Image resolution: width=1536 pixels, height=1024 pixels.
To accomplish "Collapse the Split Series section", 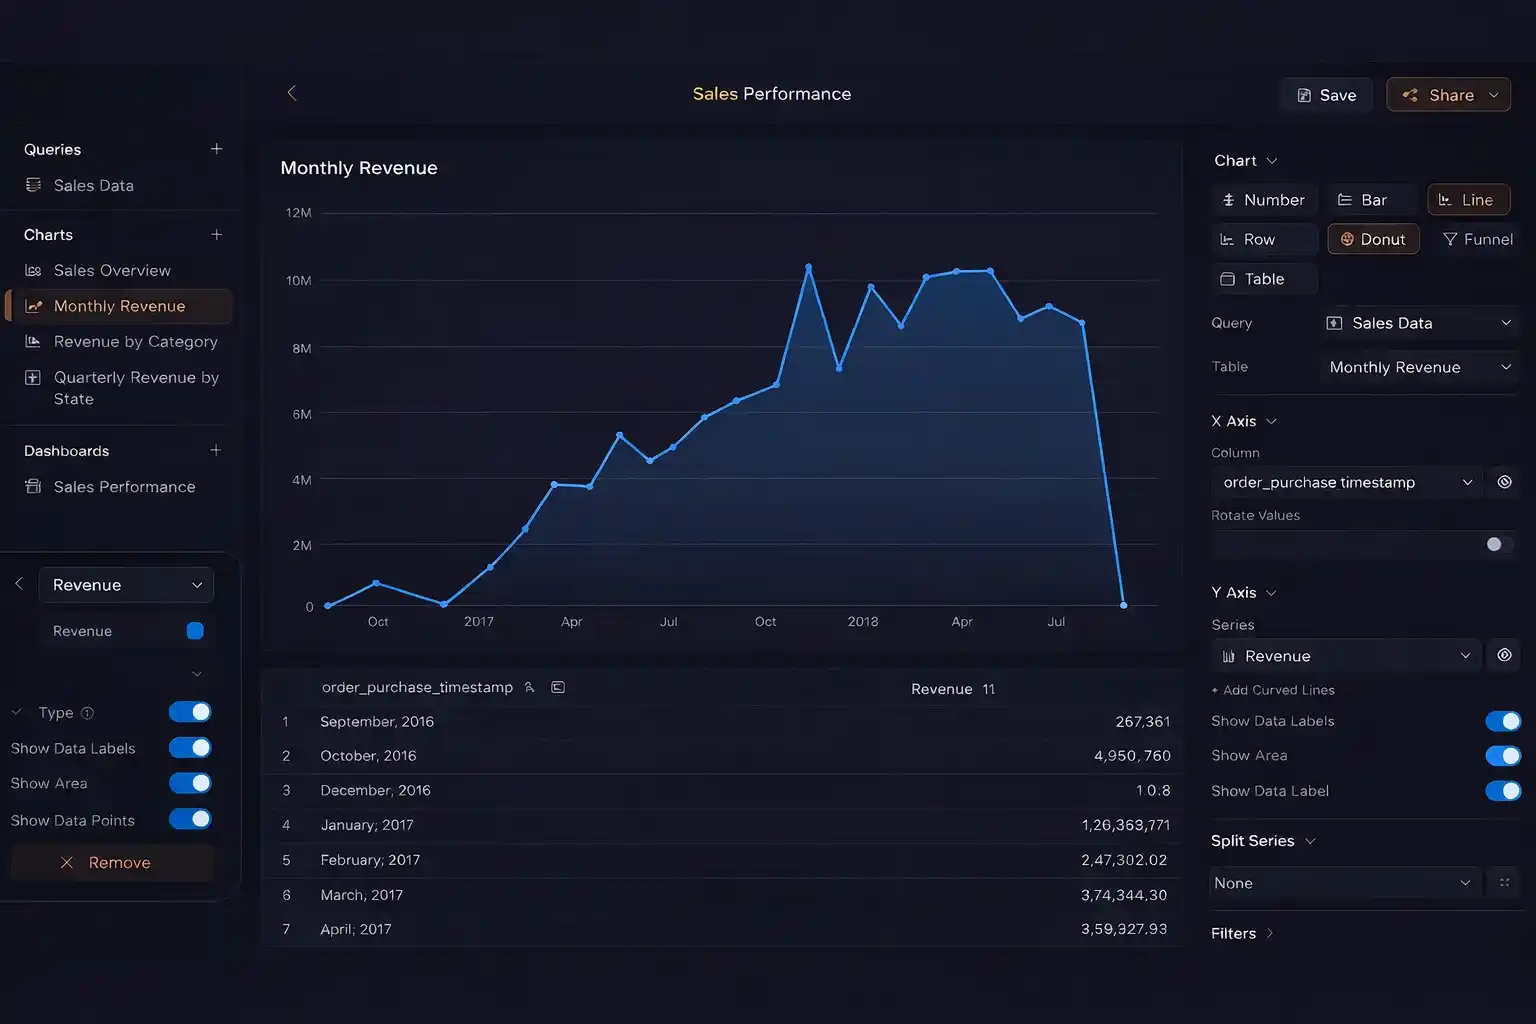I will pos(1310,841).
